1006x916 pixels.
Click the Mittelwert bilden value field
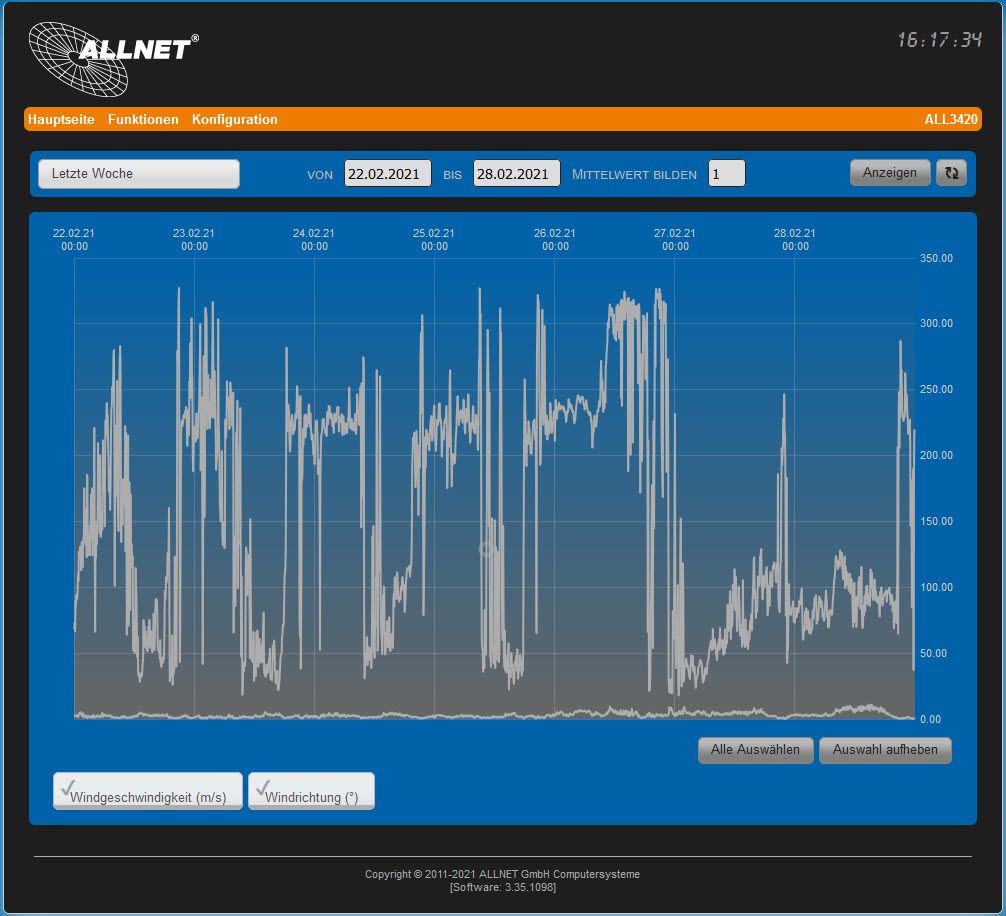point(727,174)
